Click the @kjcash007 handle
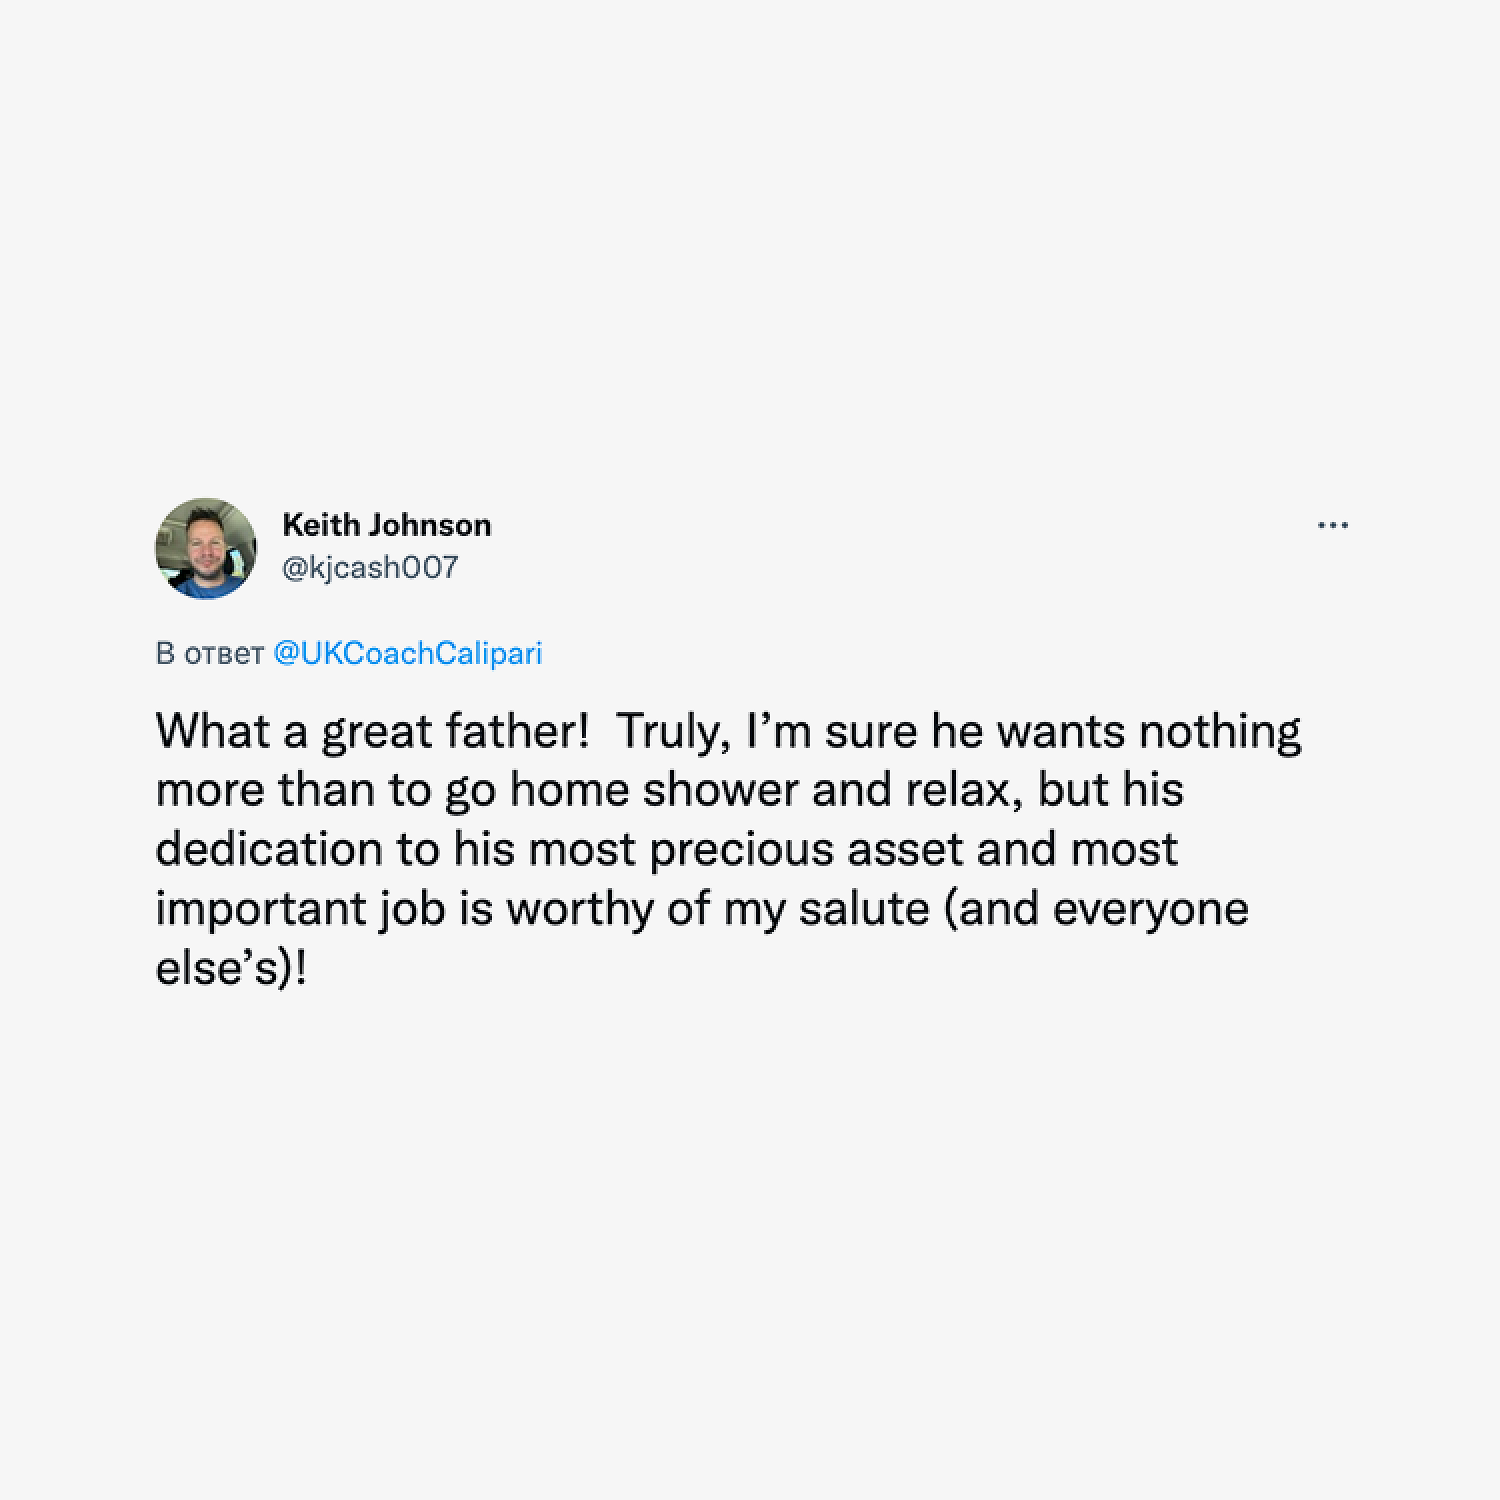Image resolution: width=1500 pixels, height=1500 pixels. coord(370,568)
